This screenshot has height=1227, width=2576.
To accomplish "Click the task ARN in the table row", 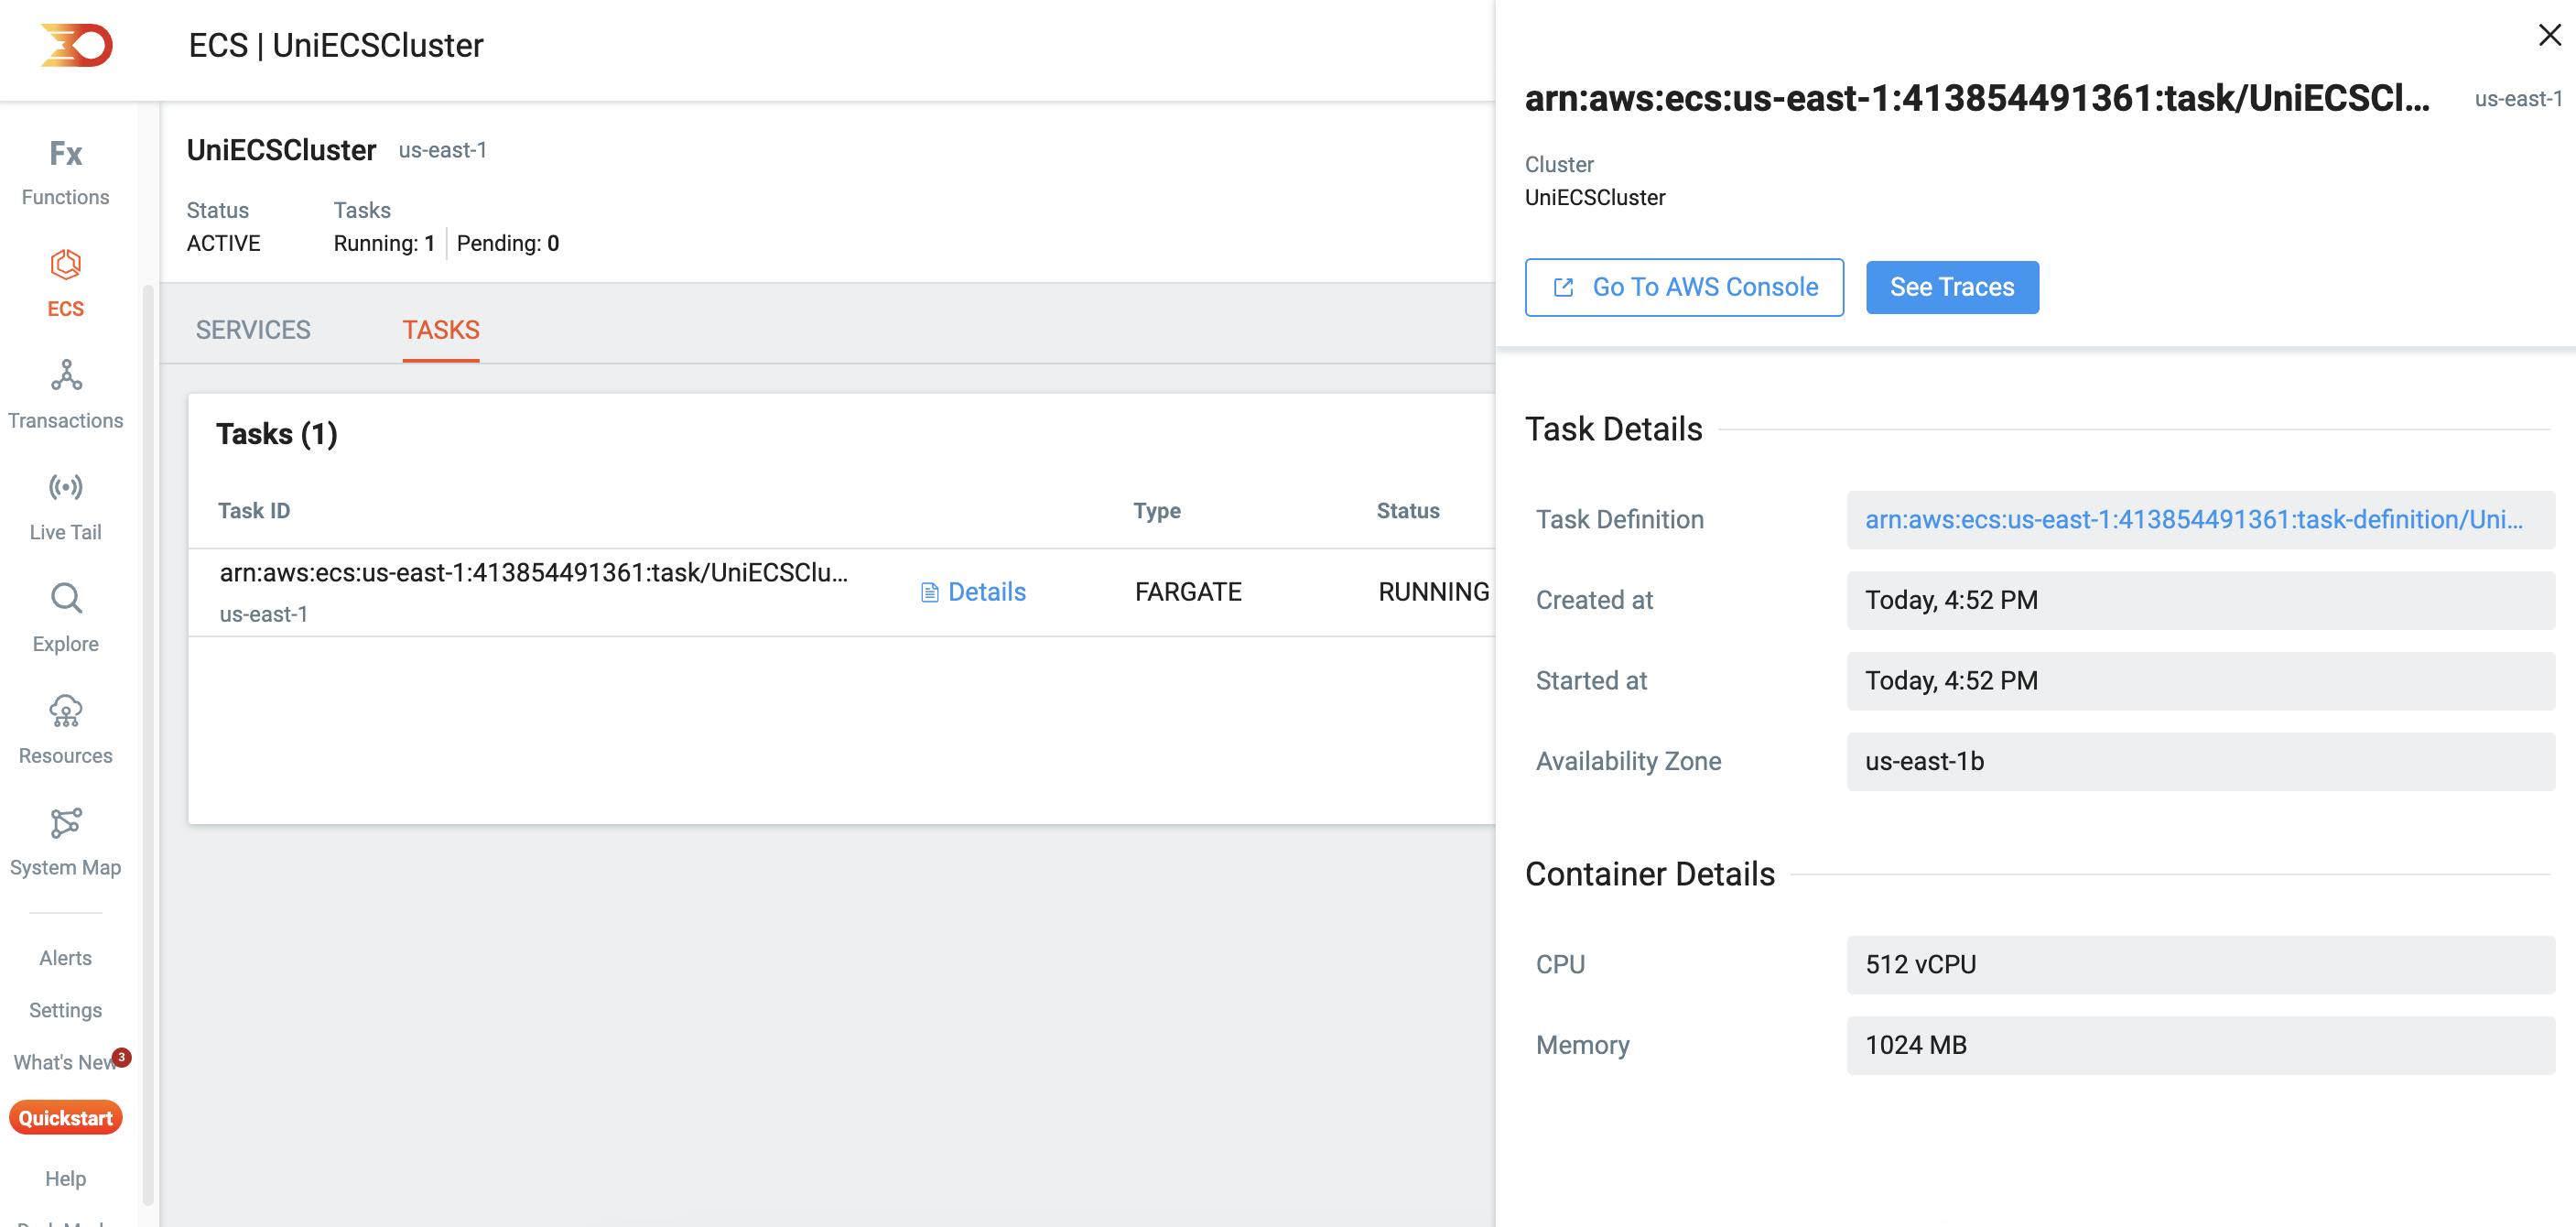I will [533, 573].
